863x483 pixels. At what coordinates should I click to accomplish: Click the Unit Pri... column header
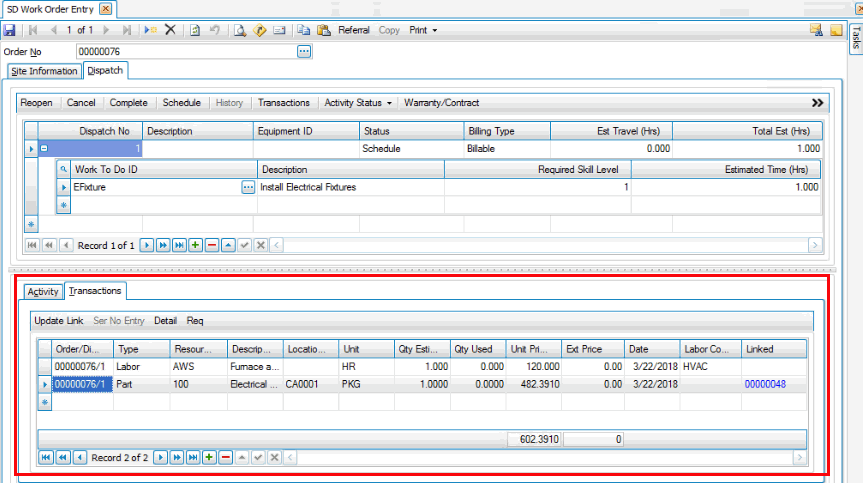533,349
